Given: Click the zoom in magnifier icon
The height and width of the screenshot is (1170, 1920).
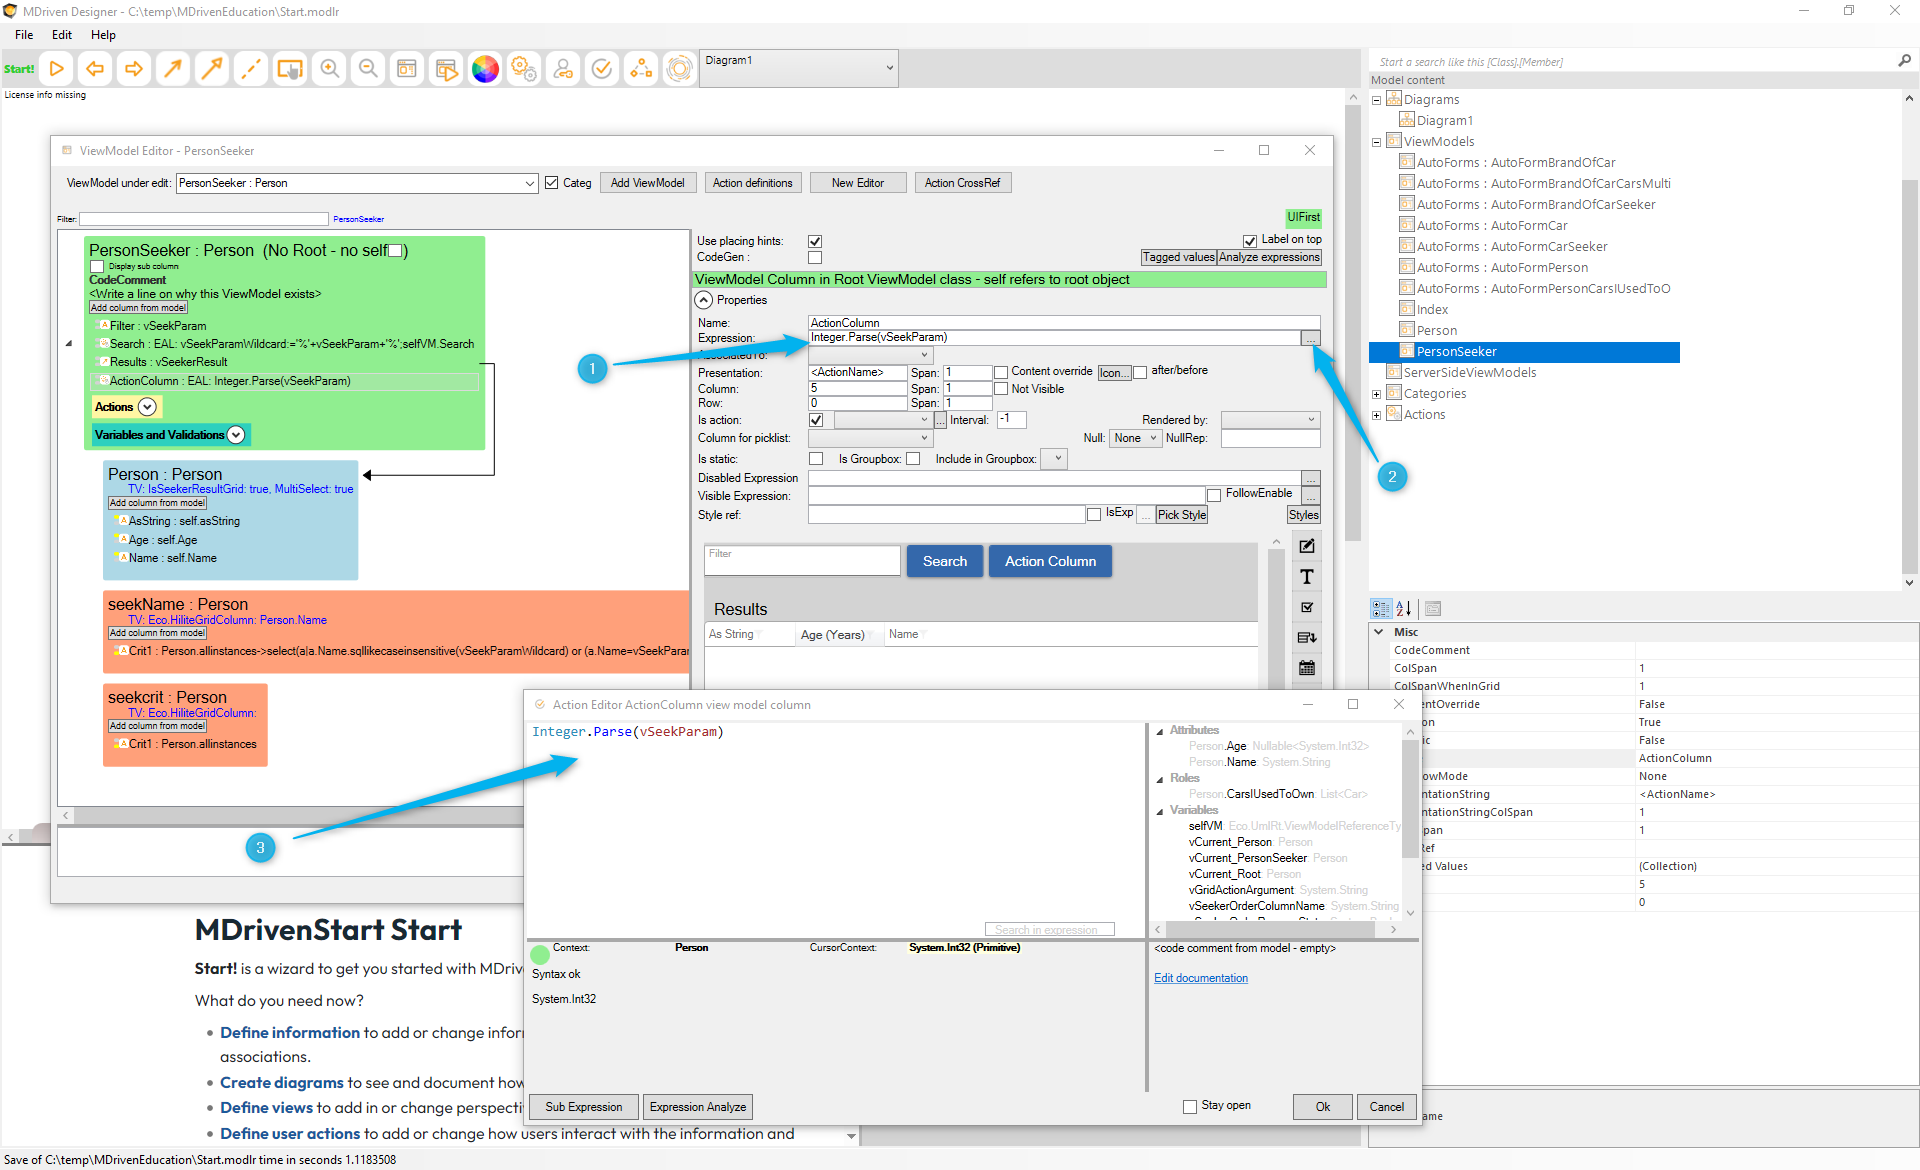Looking at the screenshot, I should (329, 69).
